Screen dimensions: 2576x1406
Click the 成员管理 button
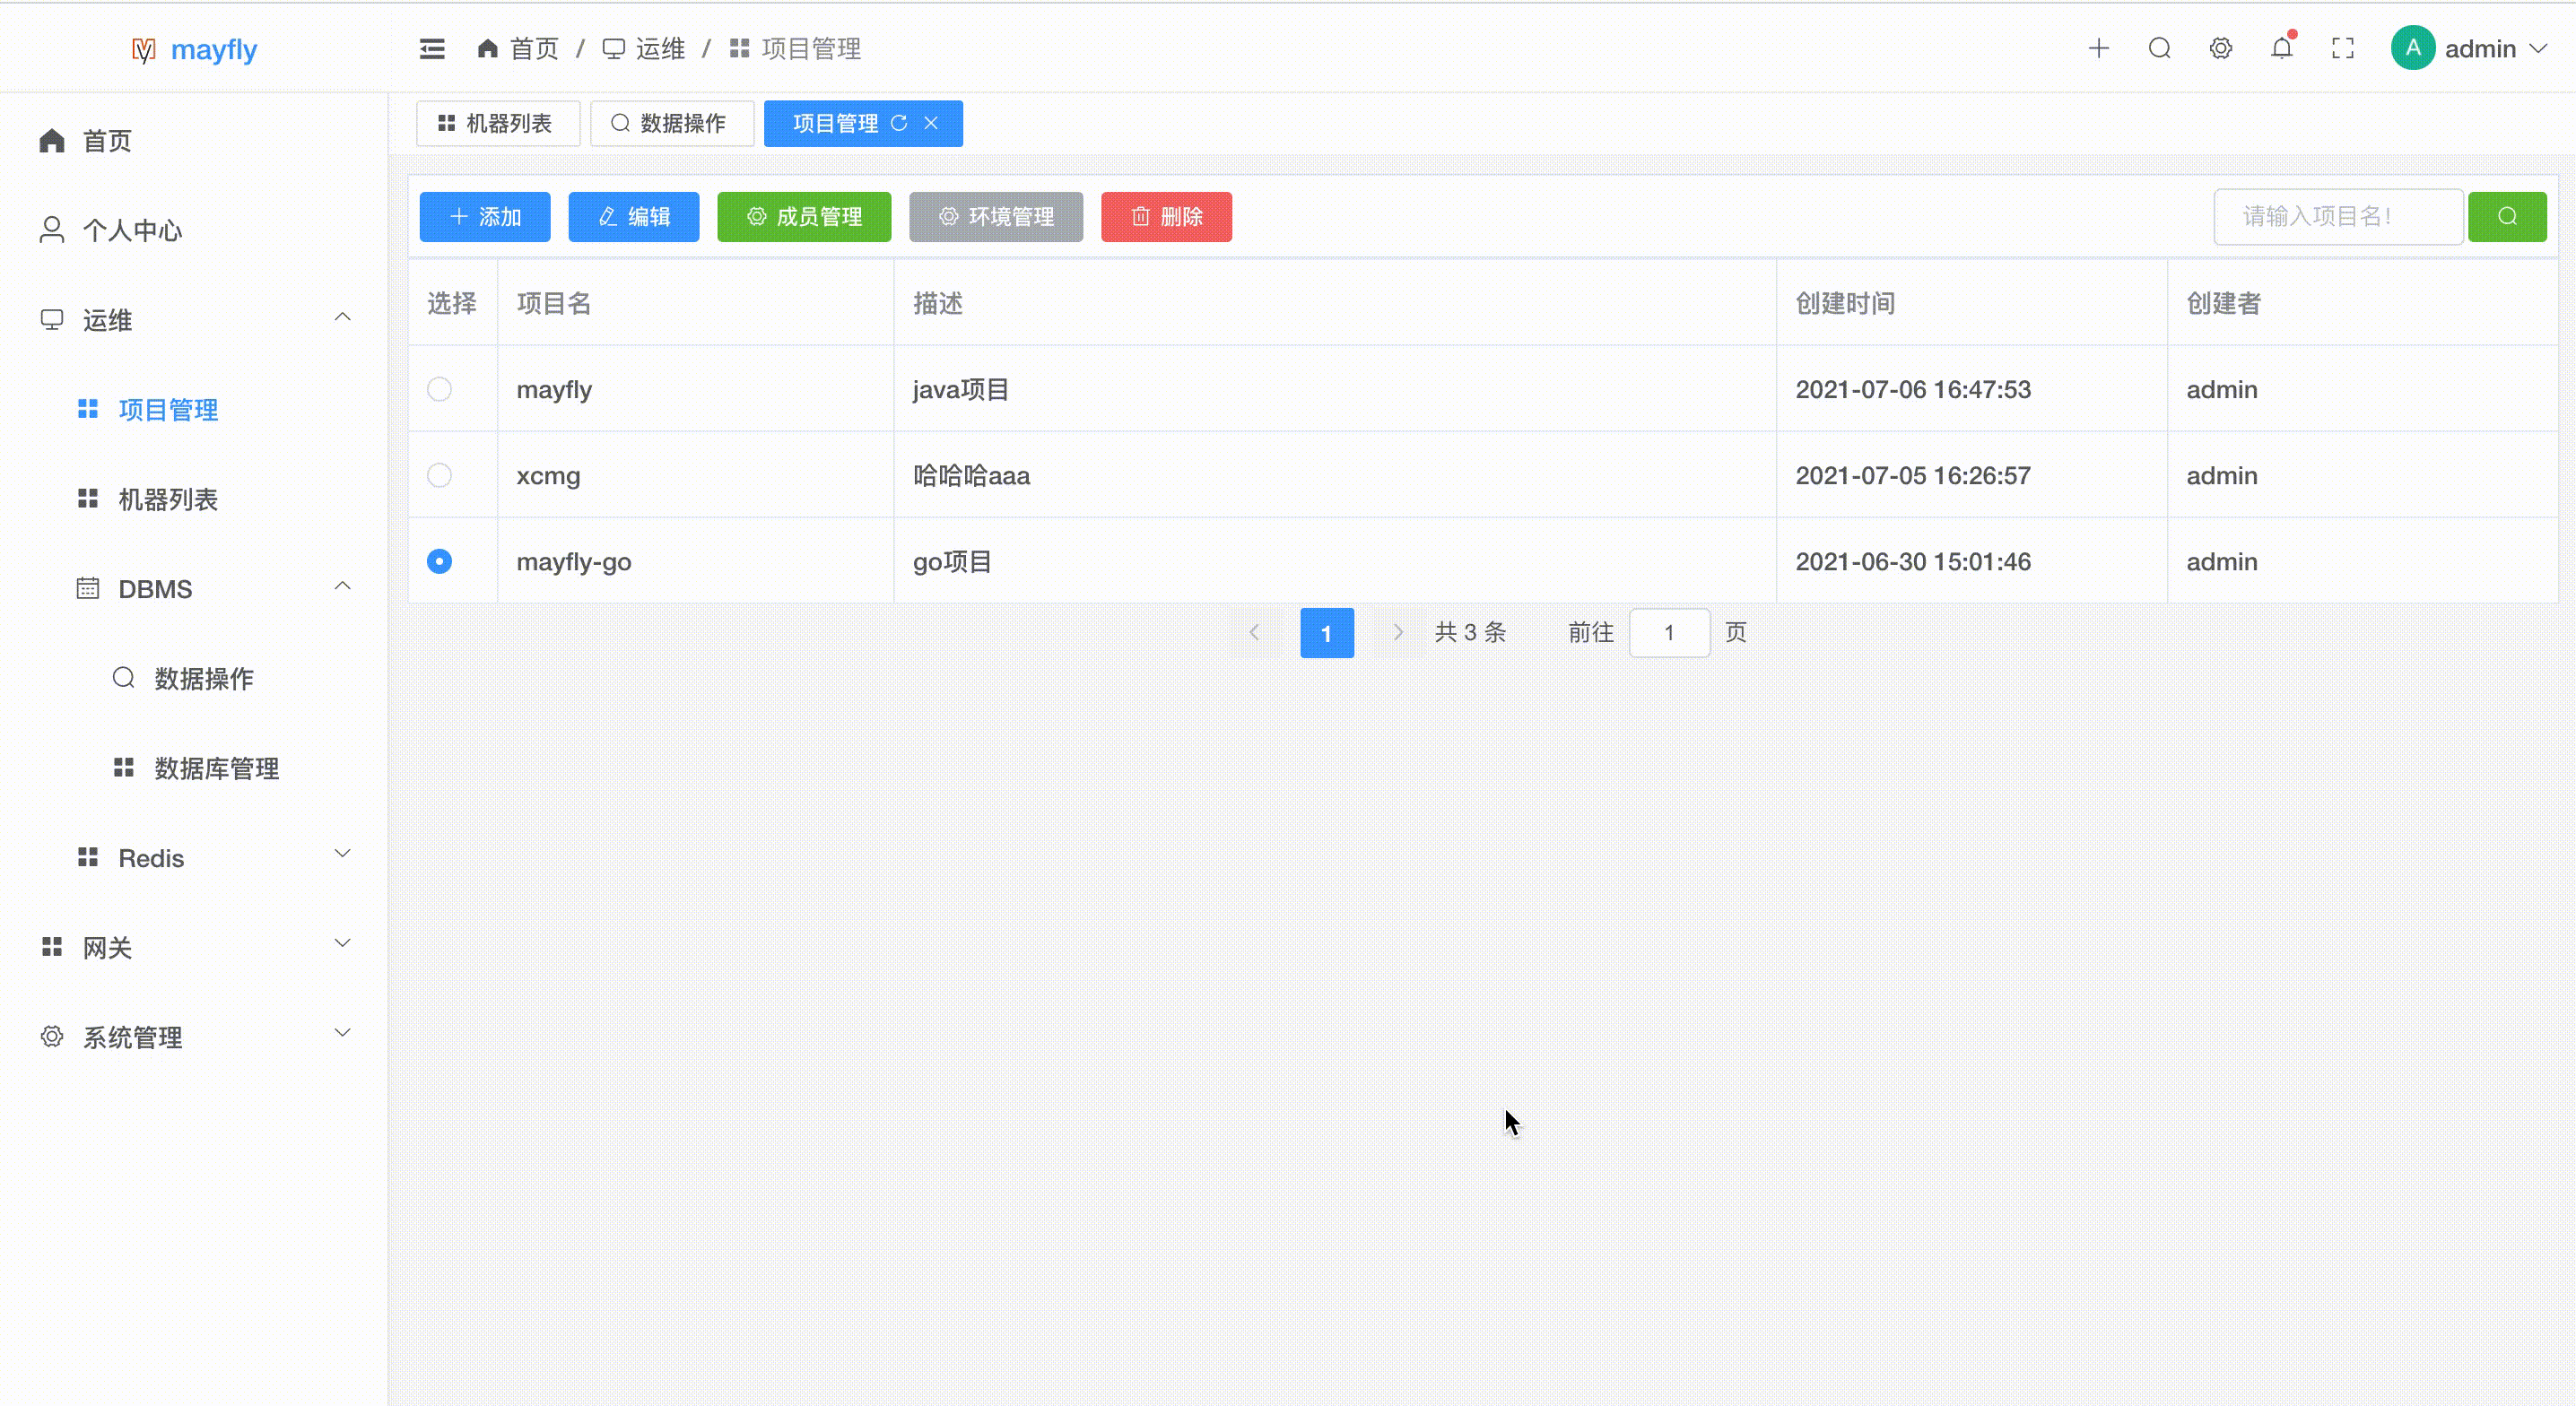tap(804, 217)
